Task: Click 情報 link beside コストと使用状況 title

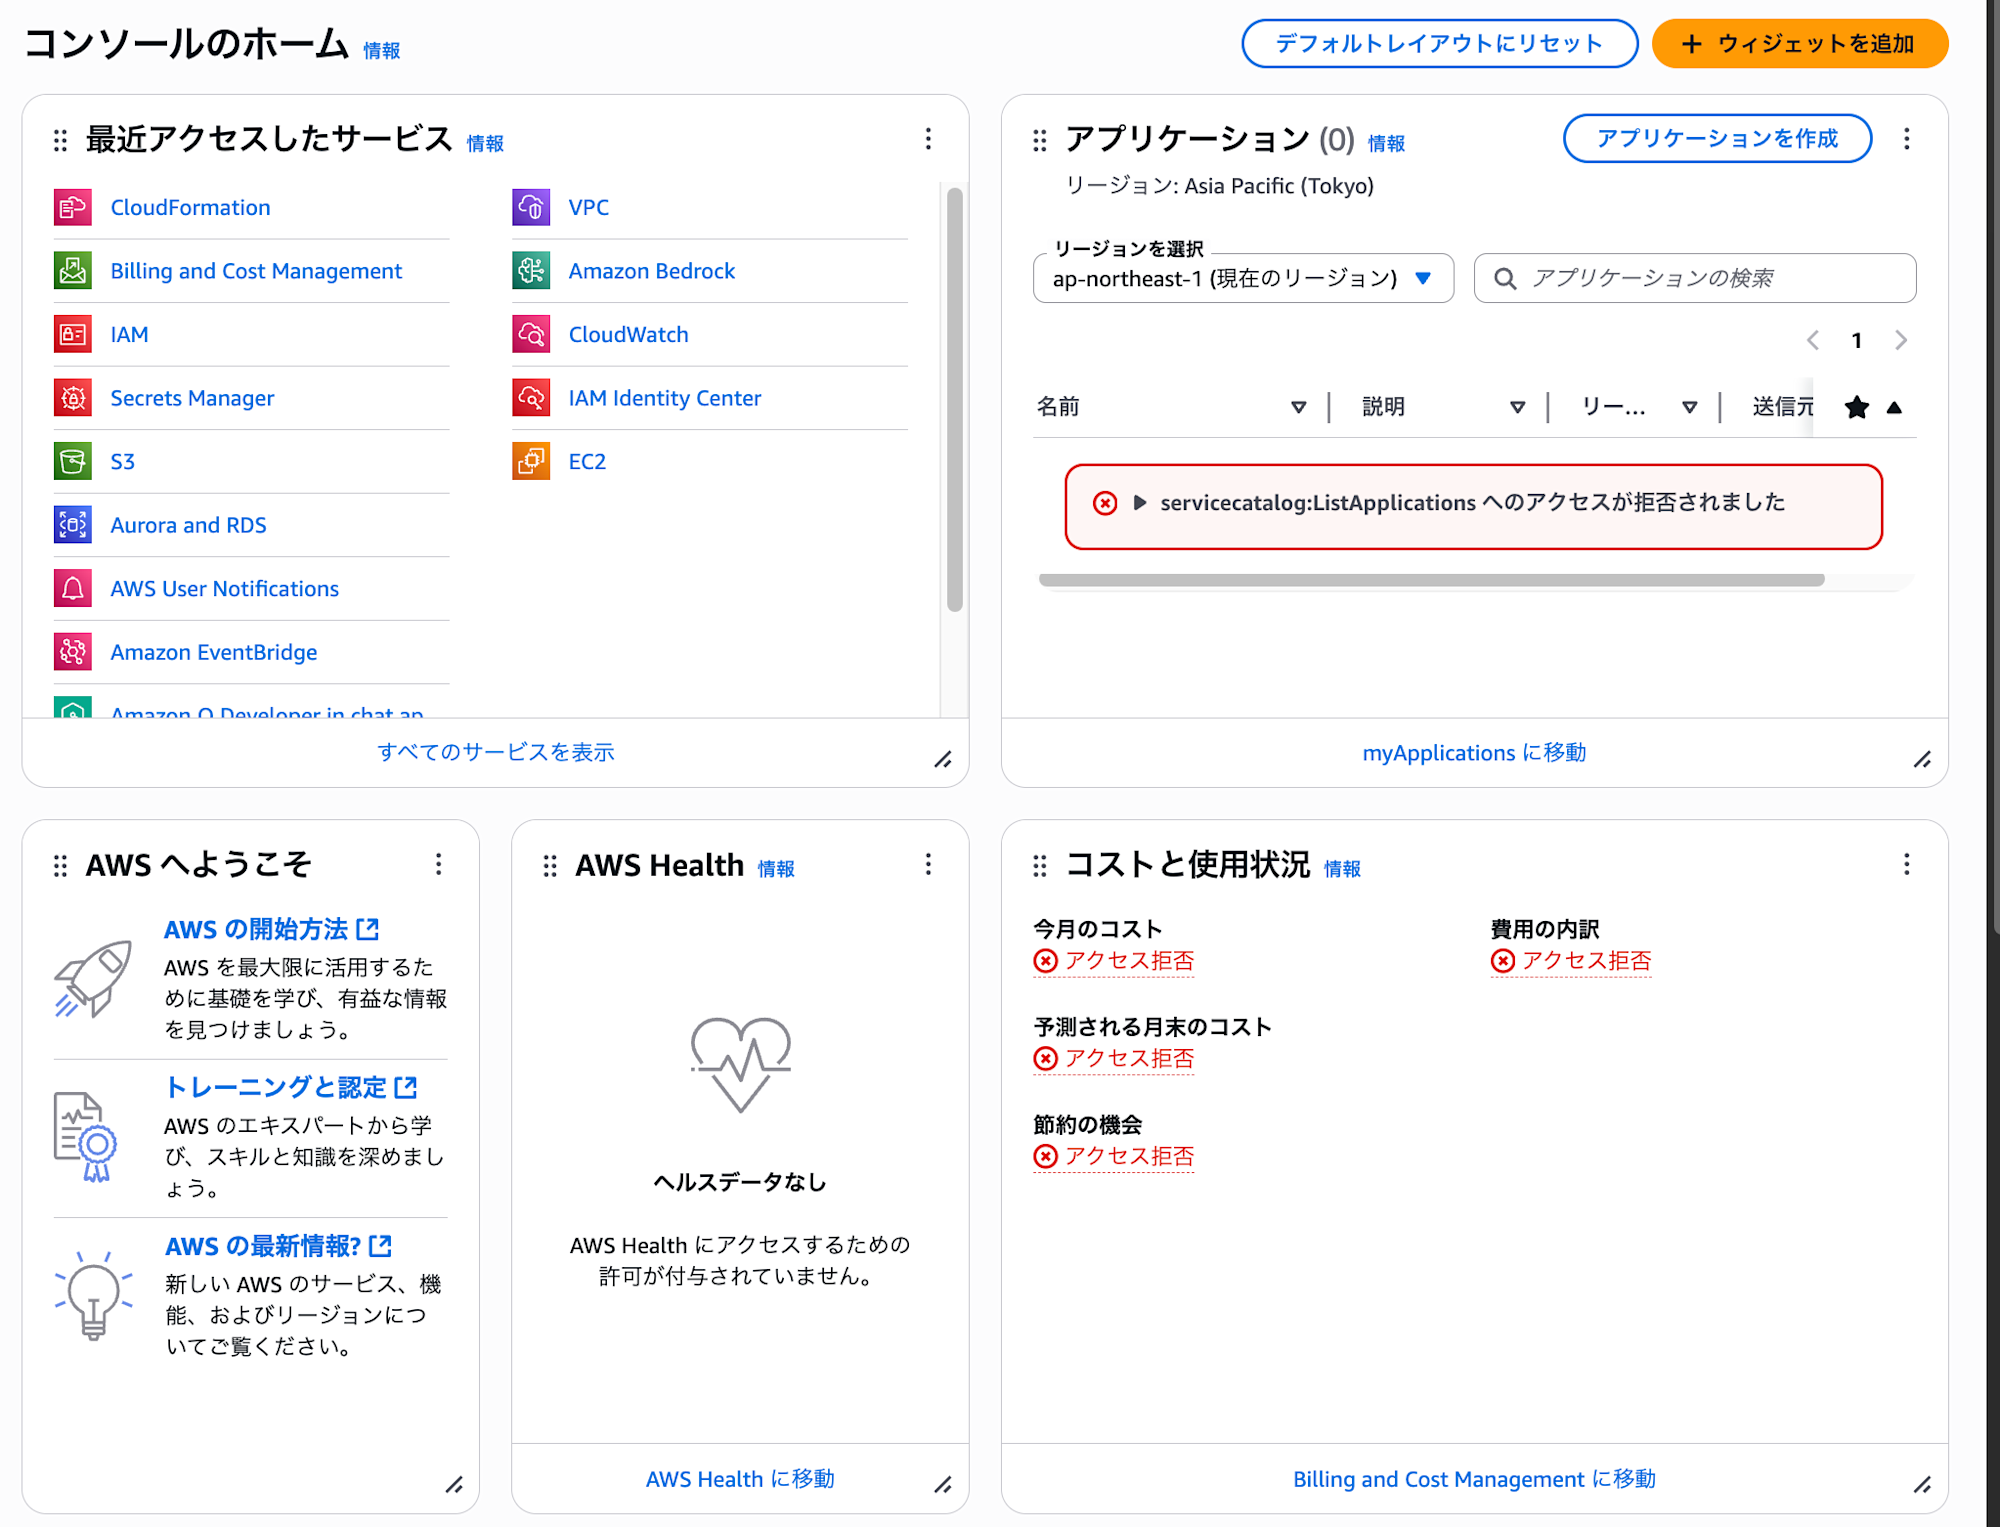Action: pyautogui.click(x=1343, y=869)
